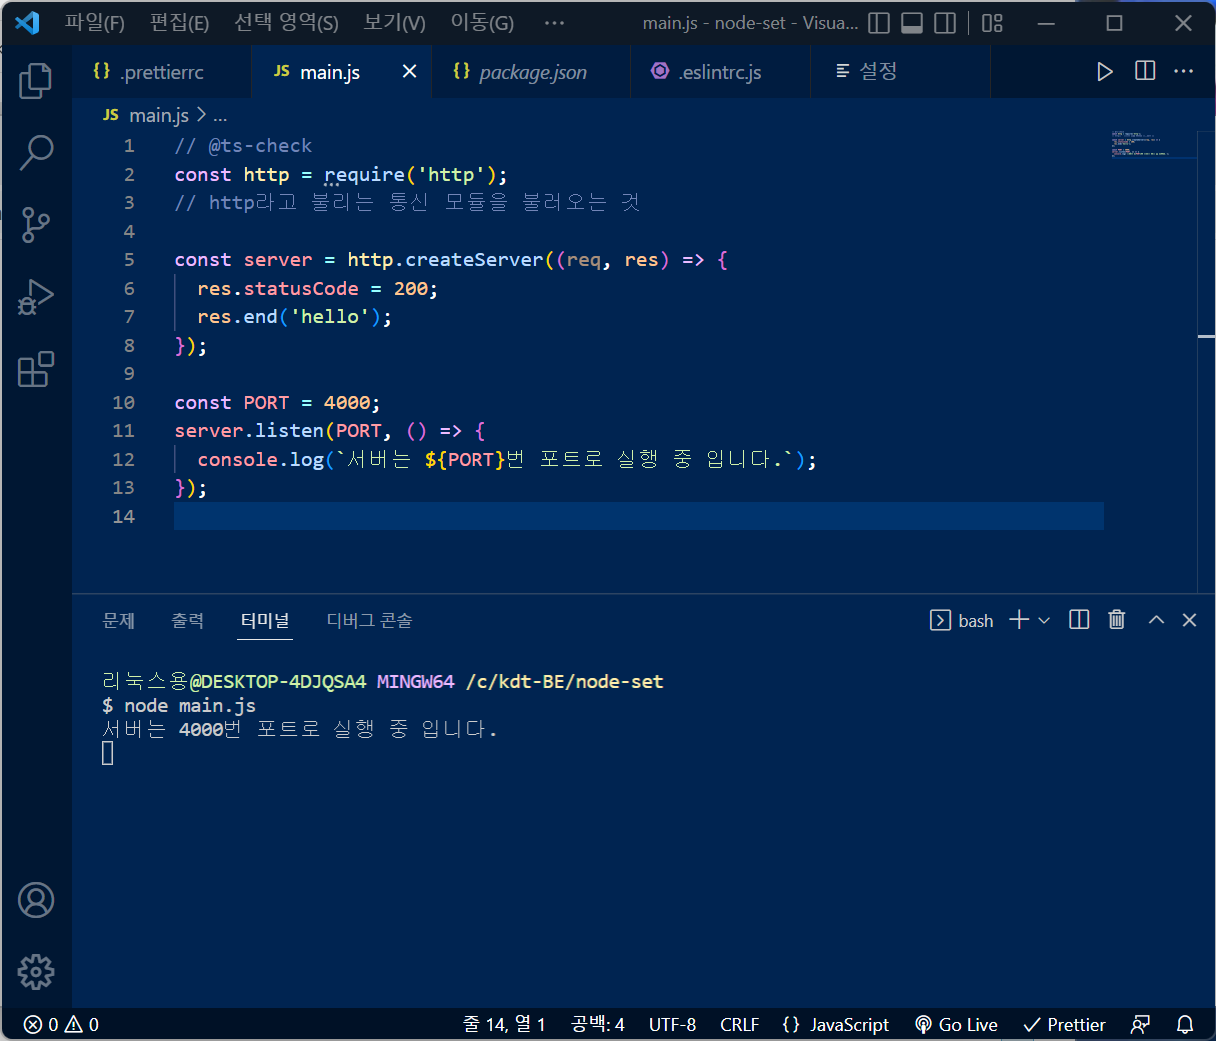Open the 선택 영역(S) menu
This screenshot has width=1216, height=1041.
click(286, 22)
